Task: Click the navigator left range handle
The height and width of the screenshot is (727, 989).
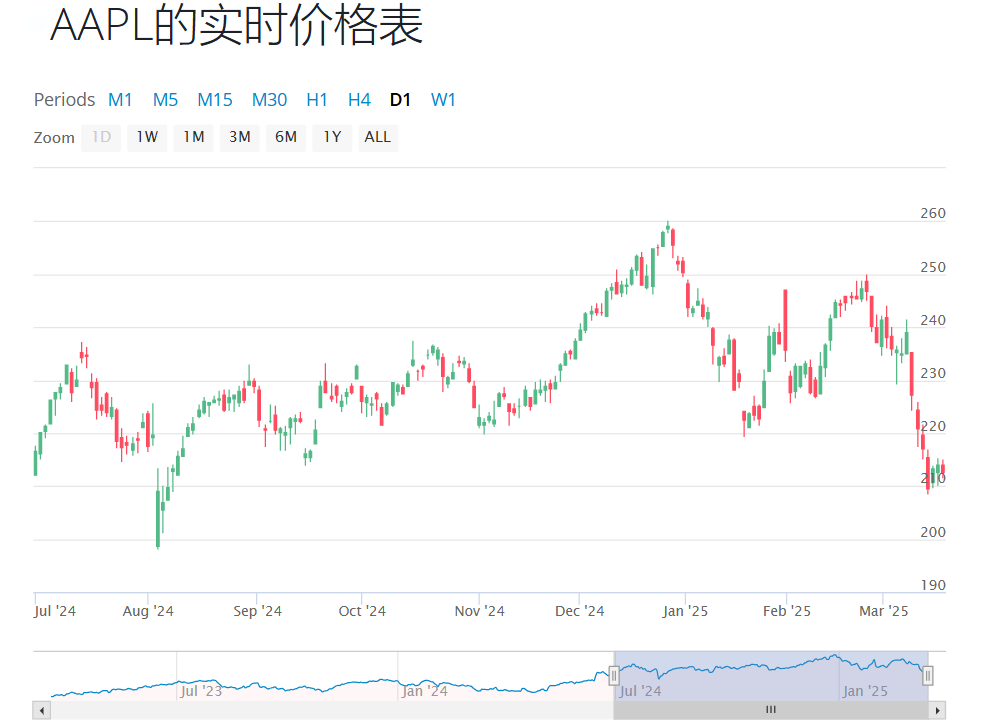Action: click(x=614, y=676)
